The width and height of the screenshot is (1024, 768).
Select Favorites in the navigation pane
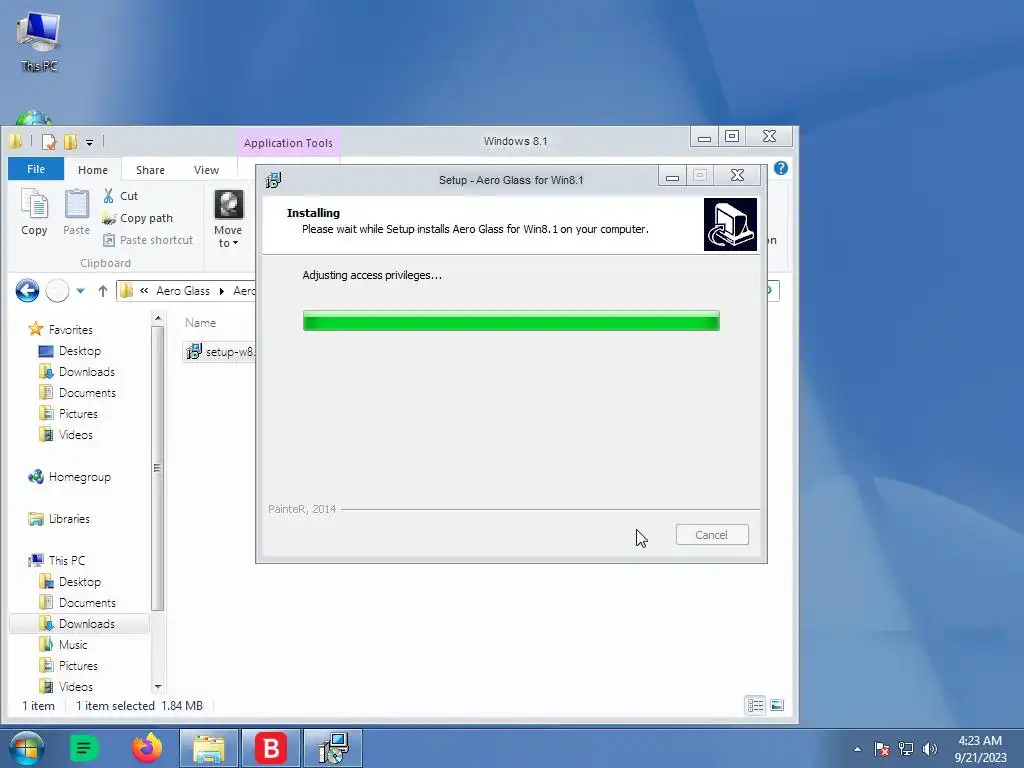click(x=61, y=330)
